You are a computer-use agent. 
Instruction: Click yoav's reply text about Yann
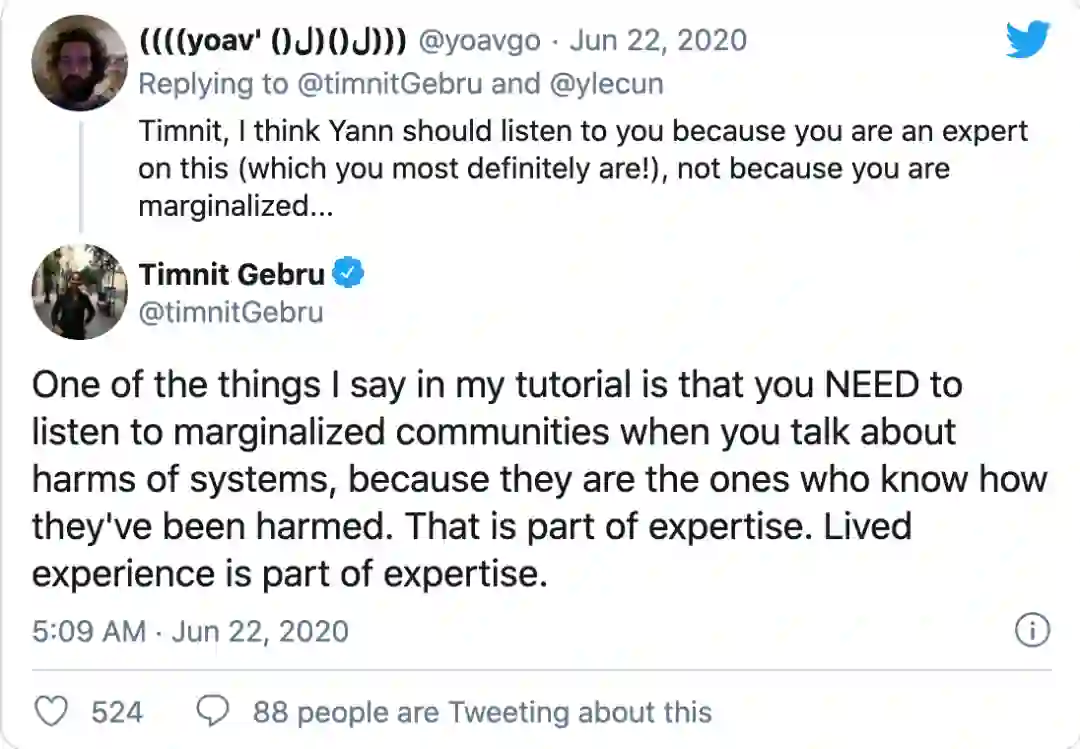click(583, 168)
